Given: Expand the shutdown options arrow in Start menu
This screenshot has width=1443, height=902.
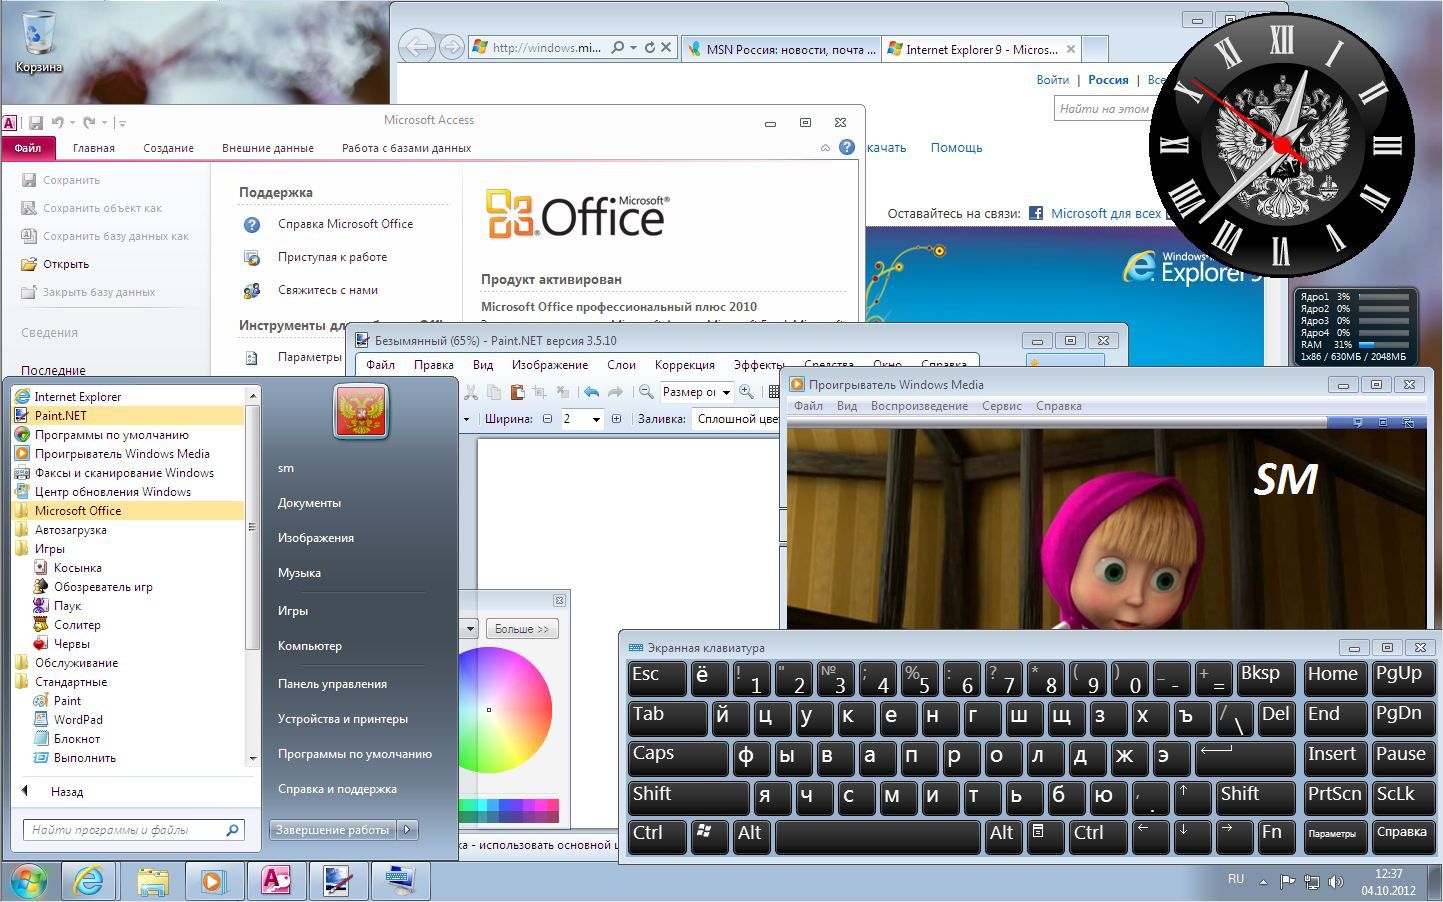Looking at the screenshot, I should [x=407, y=829].
